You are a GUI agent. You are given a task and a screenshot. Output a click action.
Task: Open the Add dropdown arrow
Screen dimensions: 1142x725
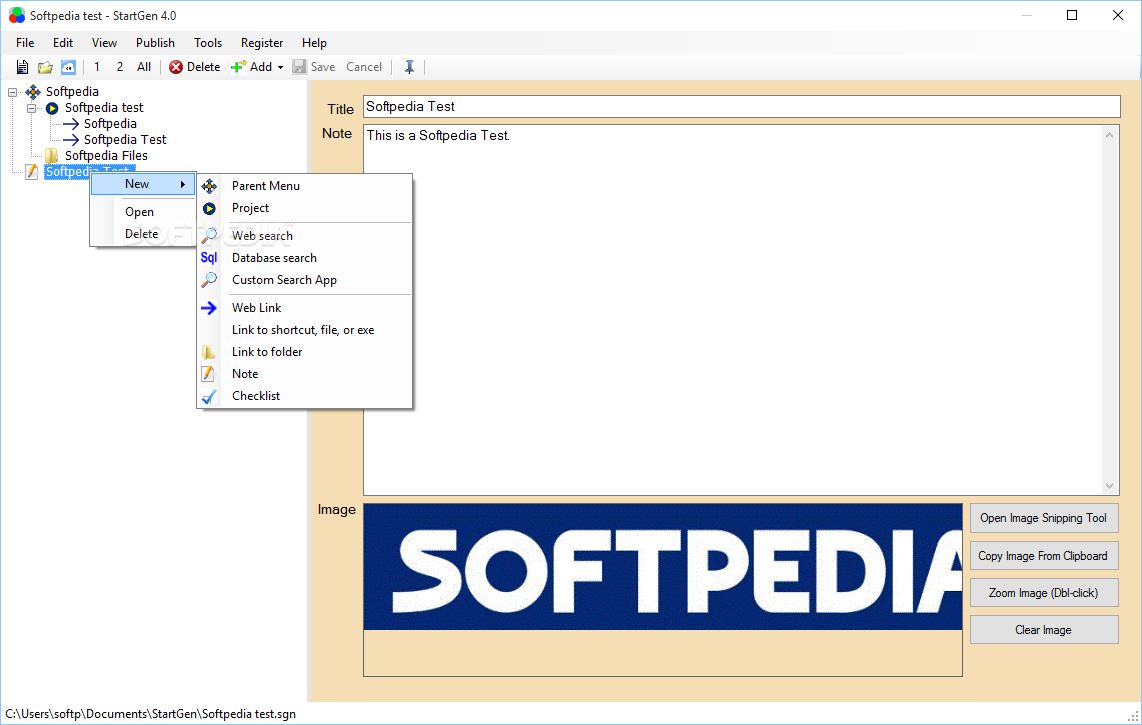(x=280, y=68)
